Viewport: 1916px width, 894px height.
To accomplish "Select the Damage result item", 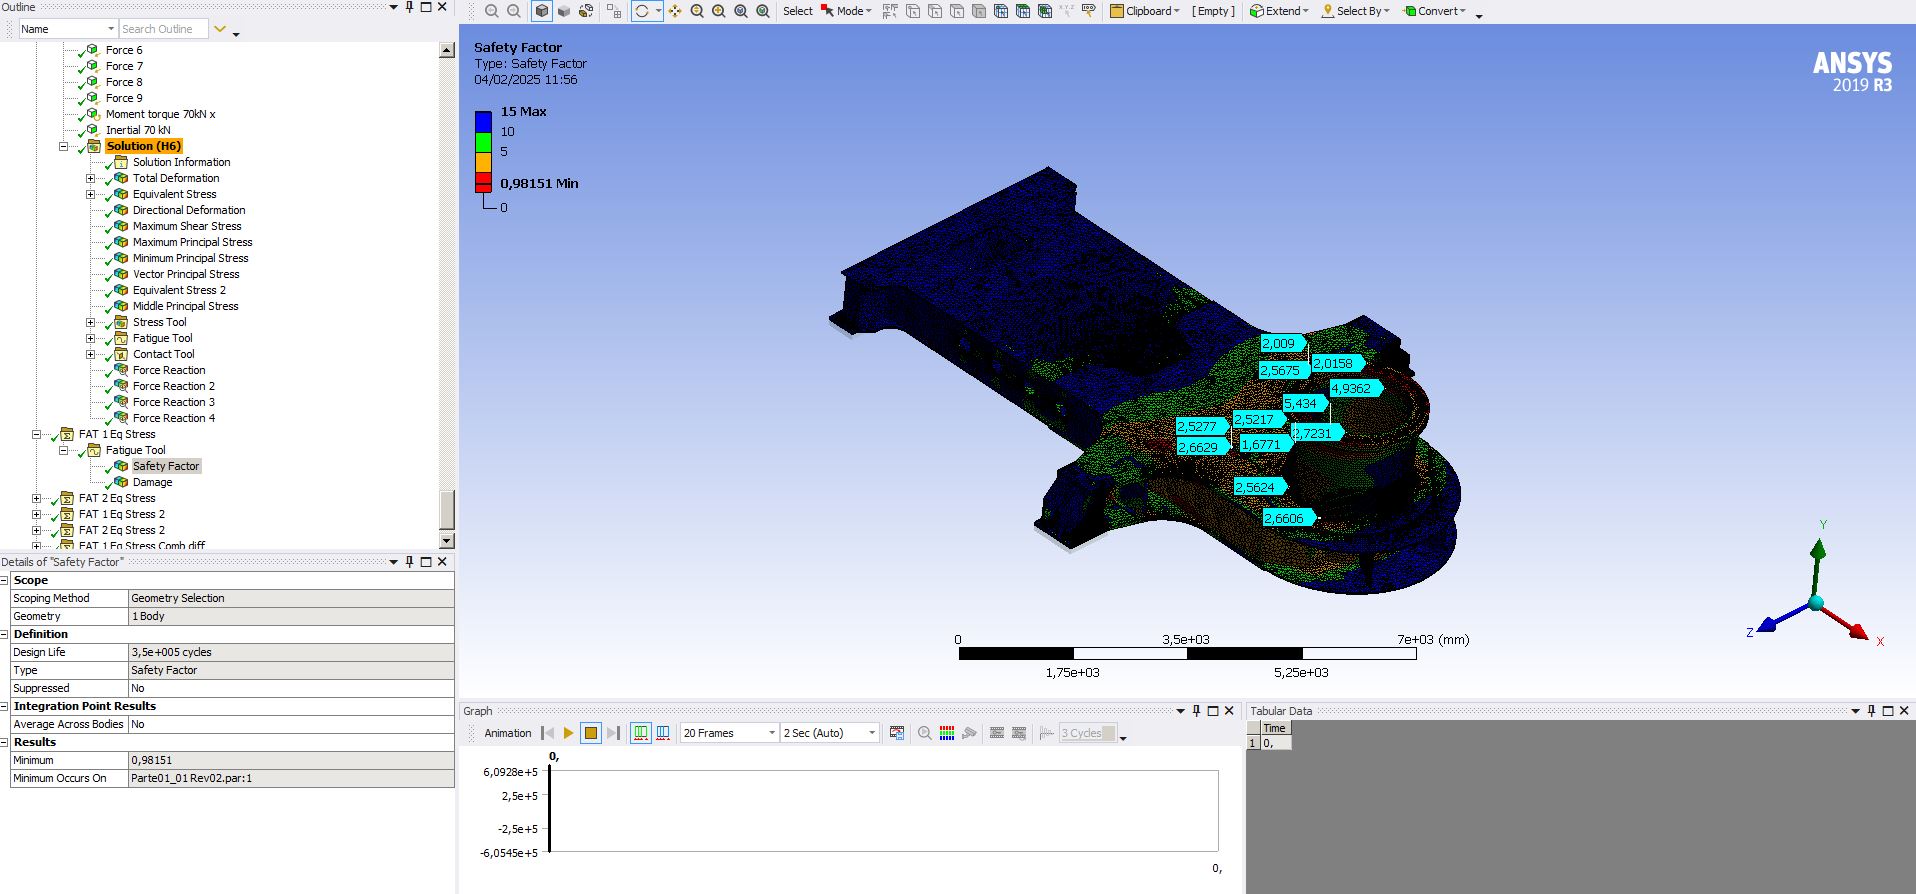I will (152, 482).
